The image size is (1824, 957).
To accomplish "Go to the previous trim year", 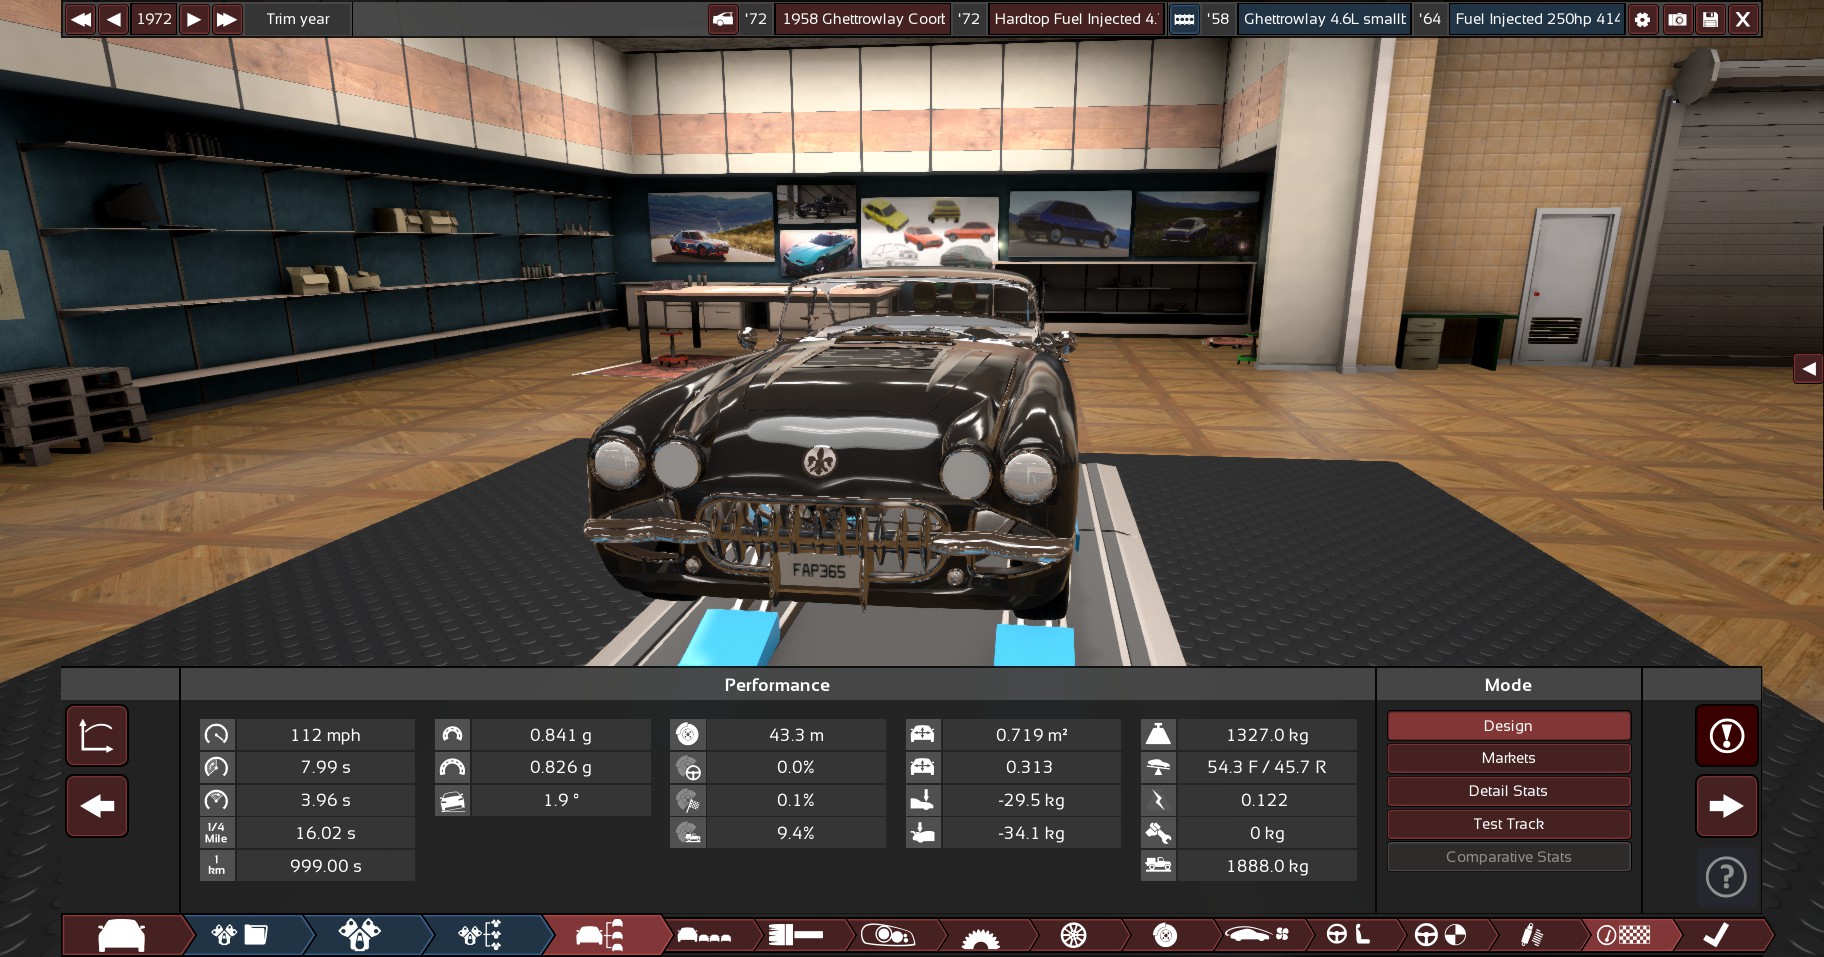I will [x=114, y=19].
